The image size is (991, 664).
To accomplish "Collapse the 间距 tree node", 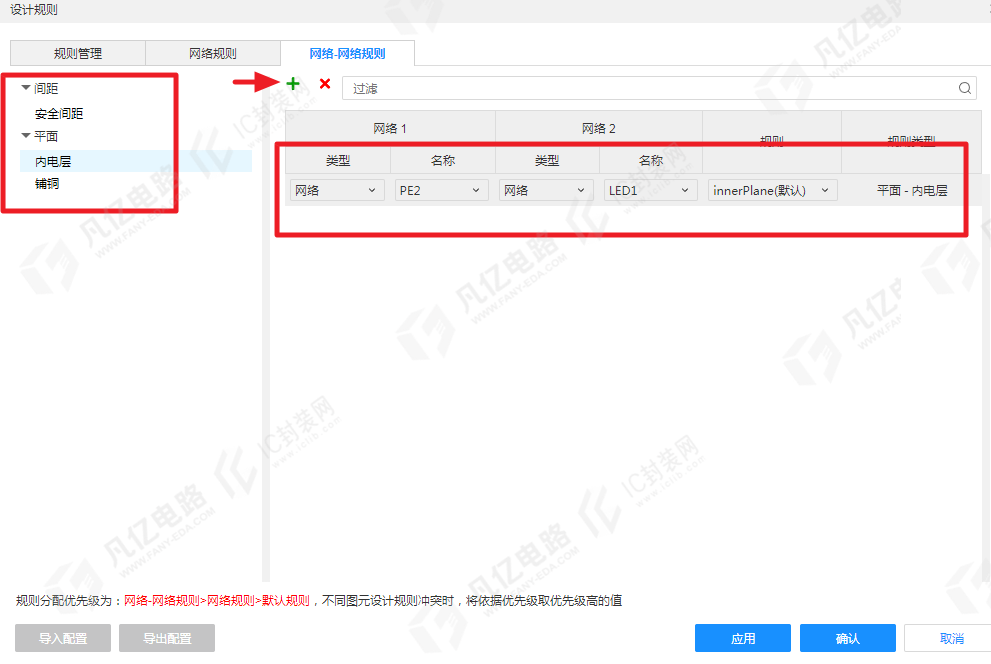I will tap(26, 88).
